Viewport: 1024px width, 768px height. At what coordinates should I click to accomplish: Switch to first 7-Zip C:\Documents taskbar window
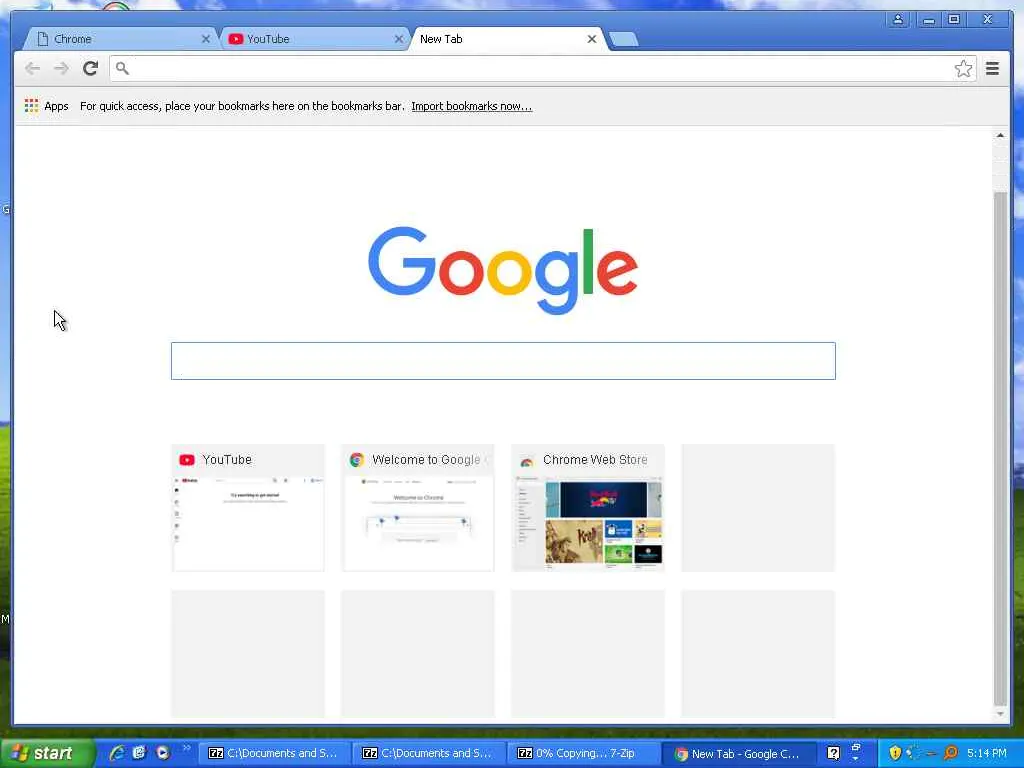[274, 753]
